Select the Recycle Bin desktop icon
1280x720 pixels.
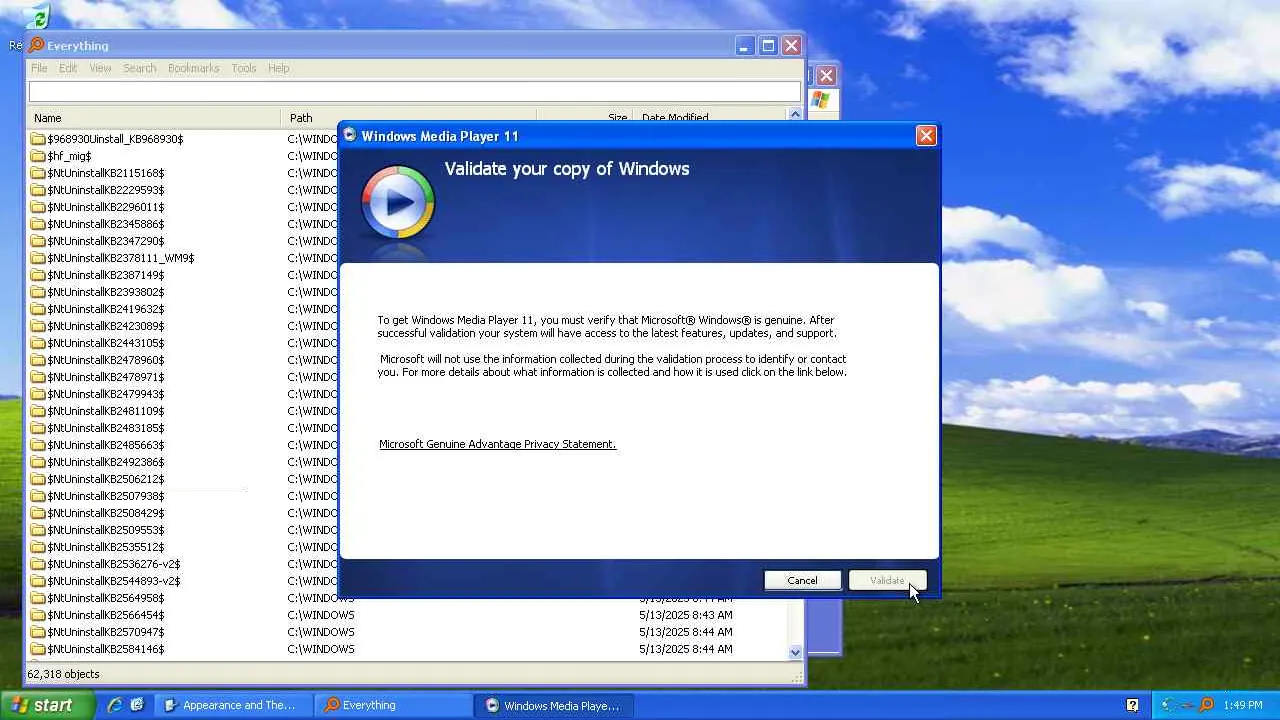(x=37, y=17)
